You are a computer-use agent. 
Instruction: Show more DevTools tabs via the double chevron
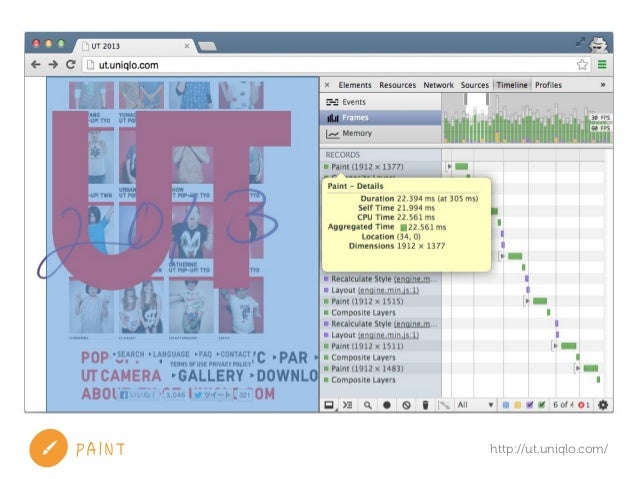point(603,85)
